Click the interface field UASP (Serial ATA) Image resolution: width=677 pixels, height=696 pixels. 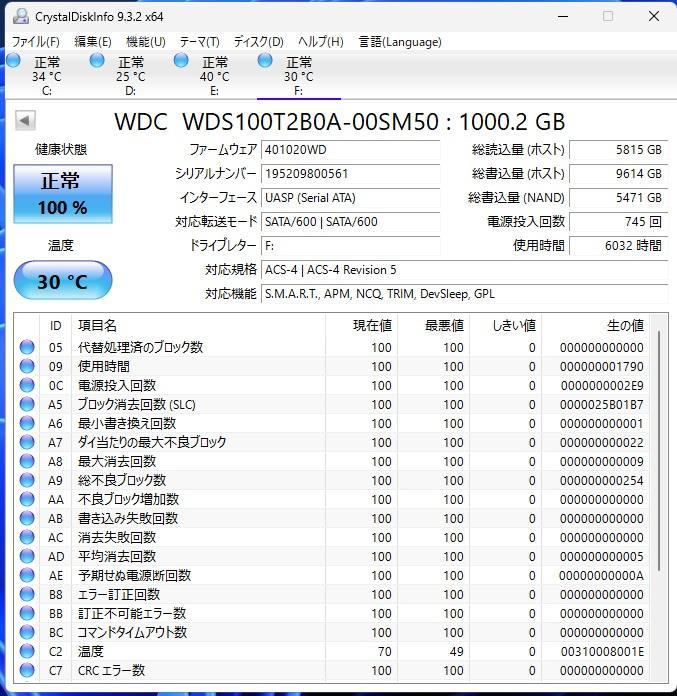350,198
